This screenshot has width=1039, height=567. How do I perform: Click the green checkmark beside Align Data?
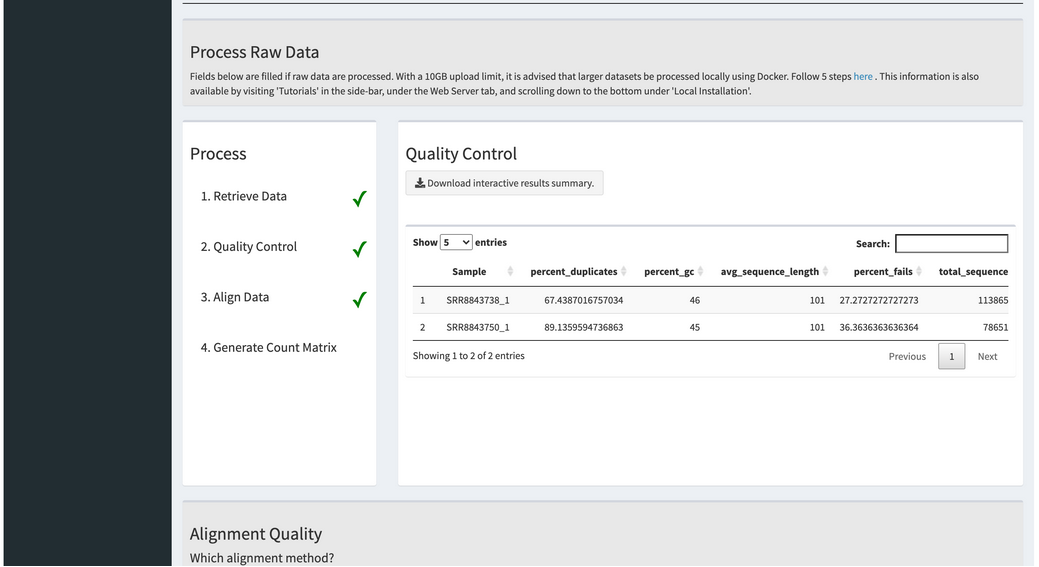pos(359,299)
